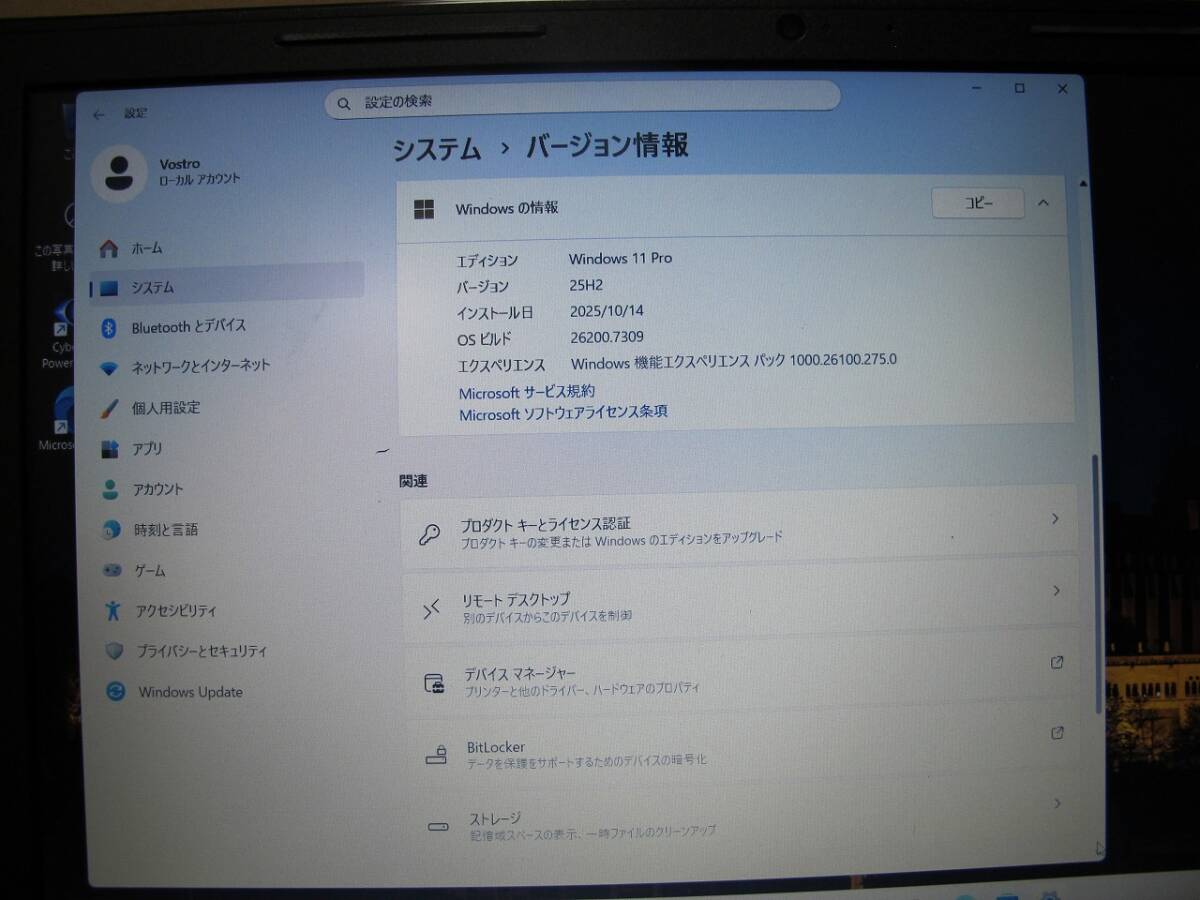Click the デバイス マネージャー icon

tap(434, 683)
